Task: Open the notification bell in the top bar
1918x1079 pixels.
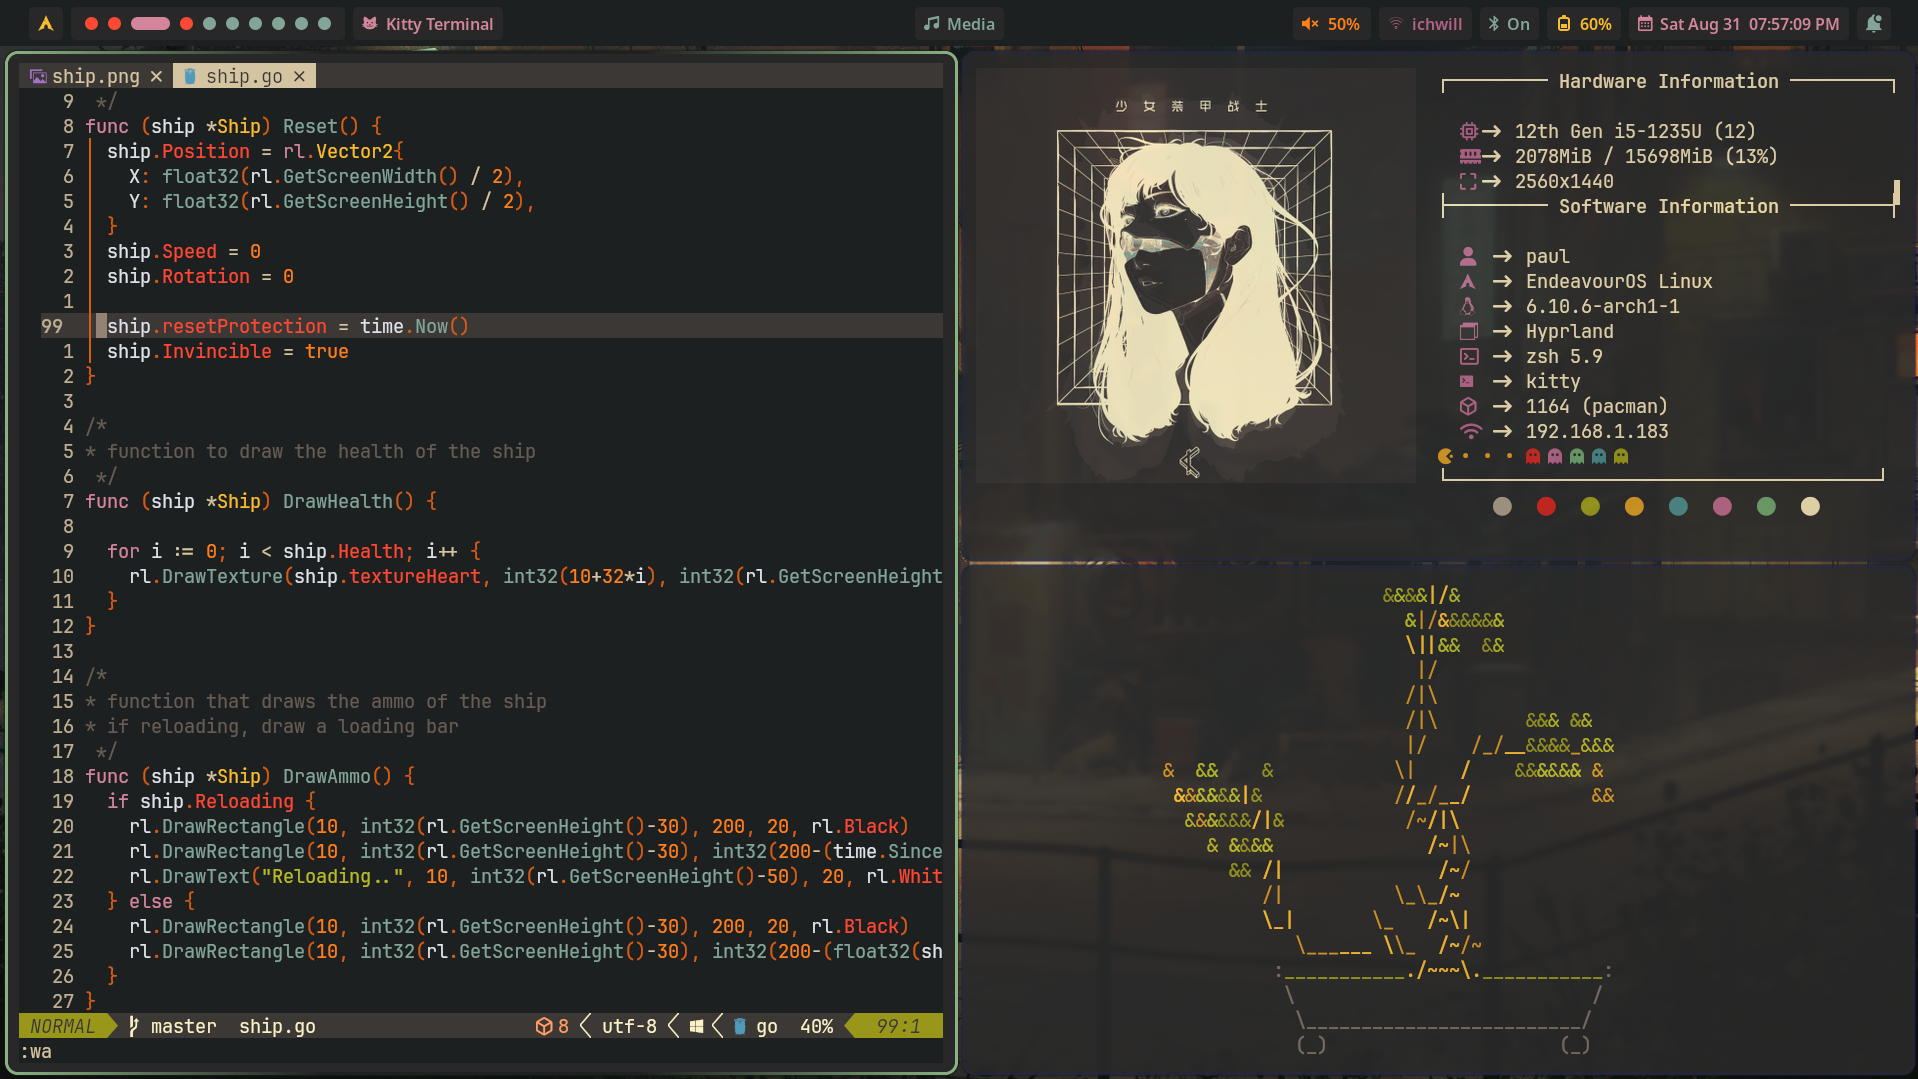Action: click(1874, 24)
